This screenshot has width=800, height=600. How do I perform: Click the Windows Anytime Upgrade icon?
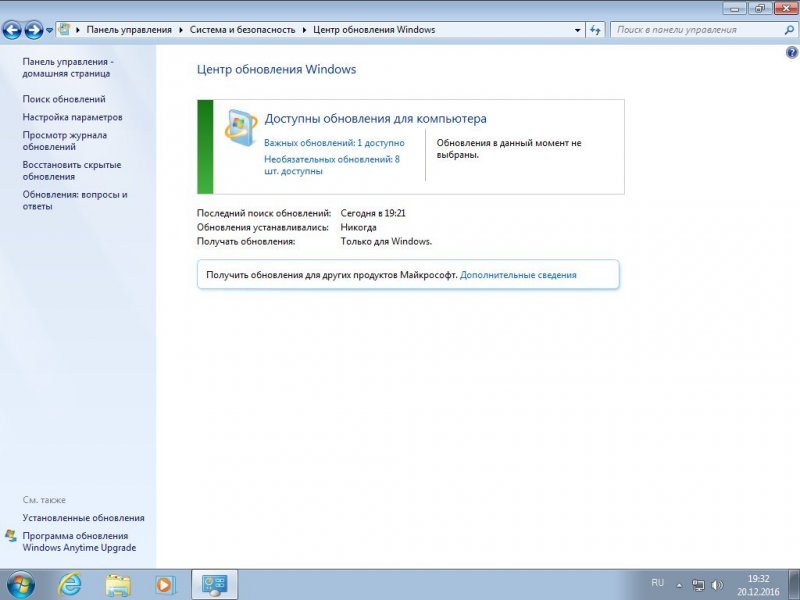[11, 536]
